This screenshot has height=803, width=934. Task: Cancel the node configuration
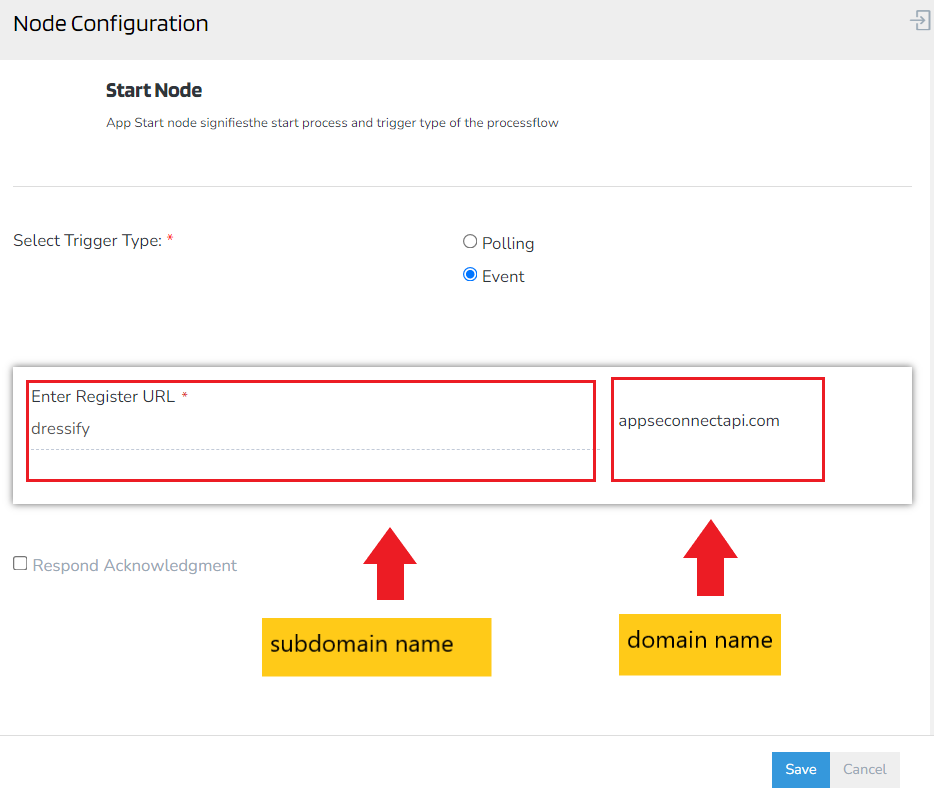[x=864, y=769]
